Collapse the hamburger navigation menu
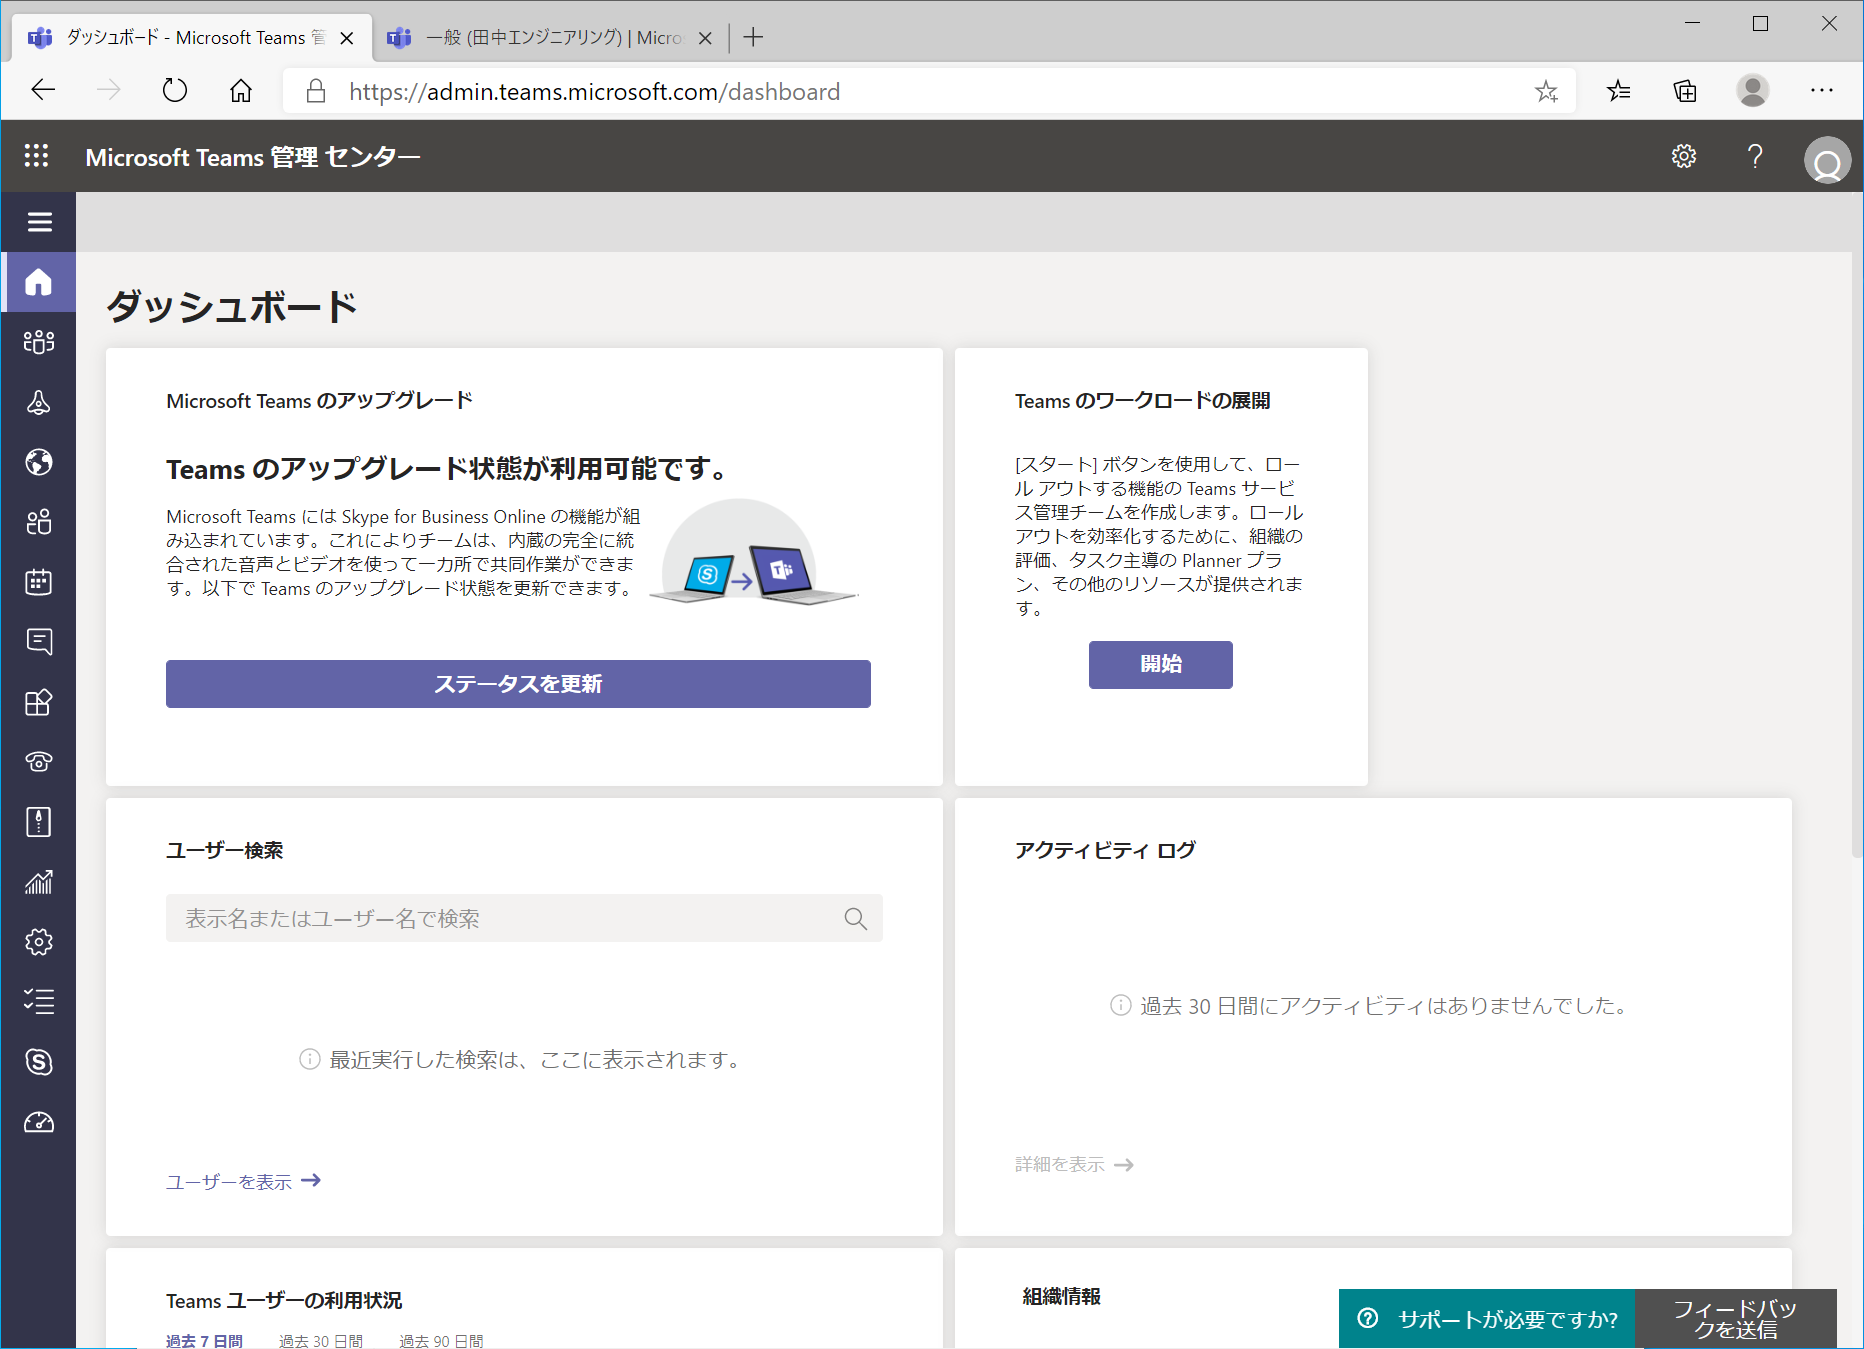Viewport: 1864px width, 1349px height. pos(39,222)
